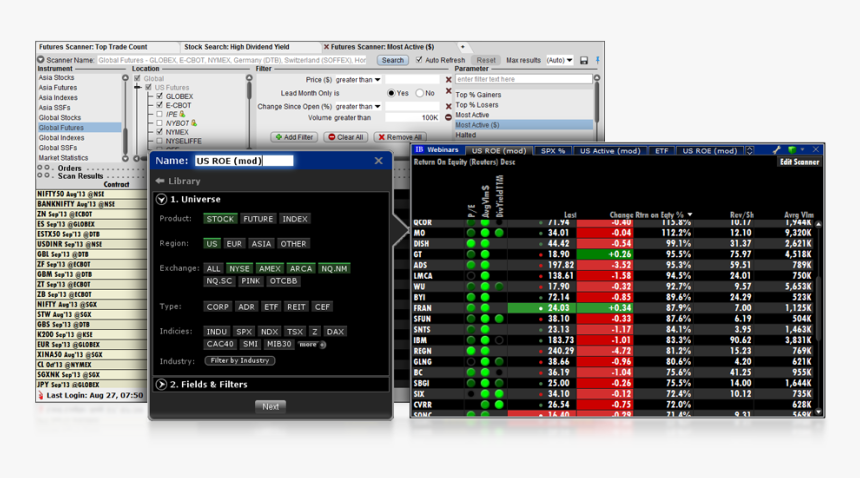Screen dimensions: 860x478
Task: Switch to the US Active (mod) tab
Action: pyautogui.click(x=610, y=151)
